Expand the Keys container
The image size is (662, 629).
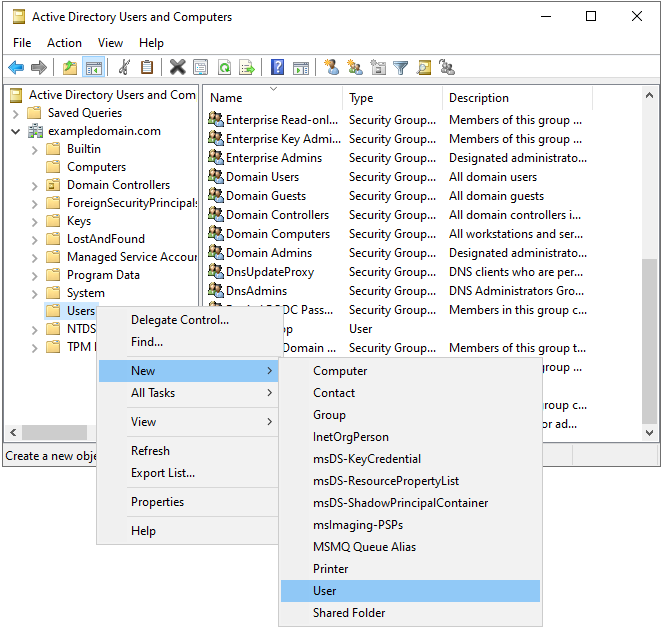(x=35, y=222)
